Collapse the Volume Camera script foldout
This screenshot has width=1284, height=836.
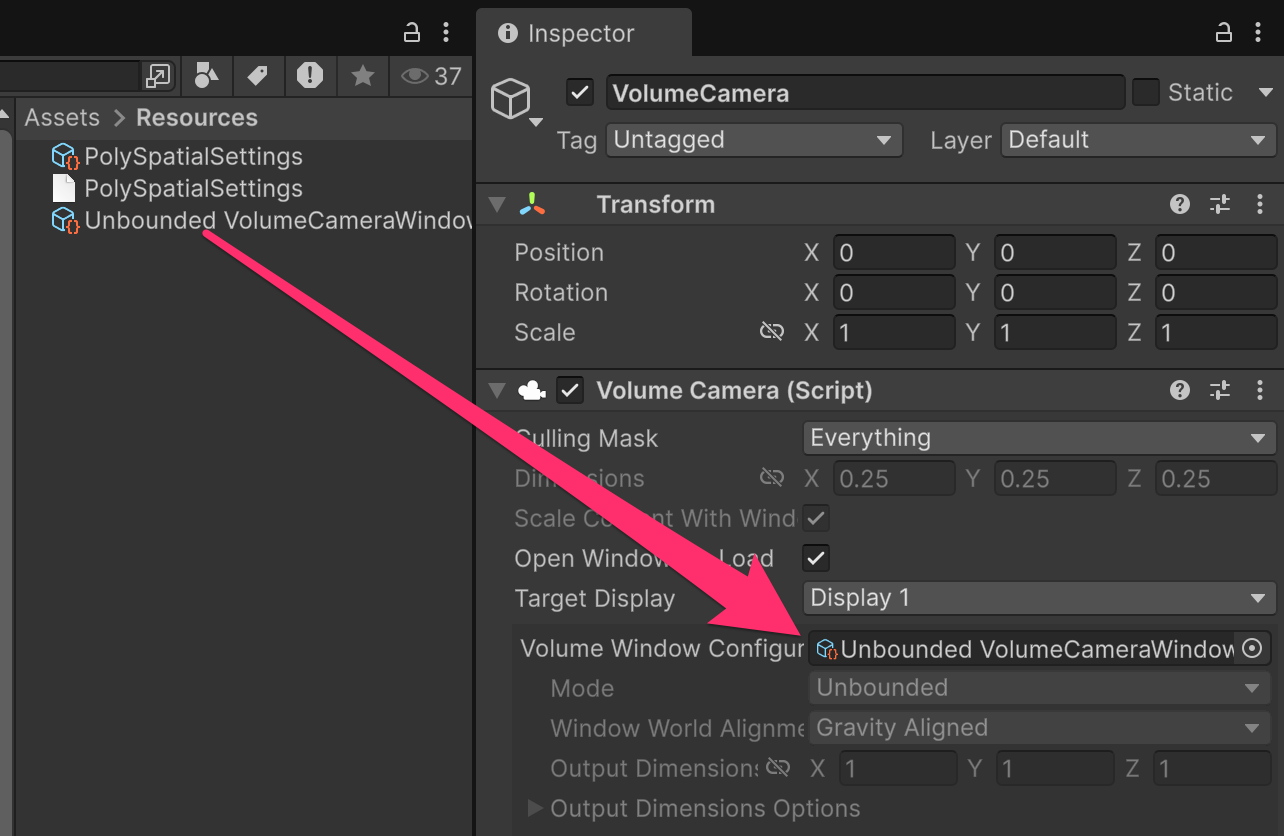click(497, 390)
